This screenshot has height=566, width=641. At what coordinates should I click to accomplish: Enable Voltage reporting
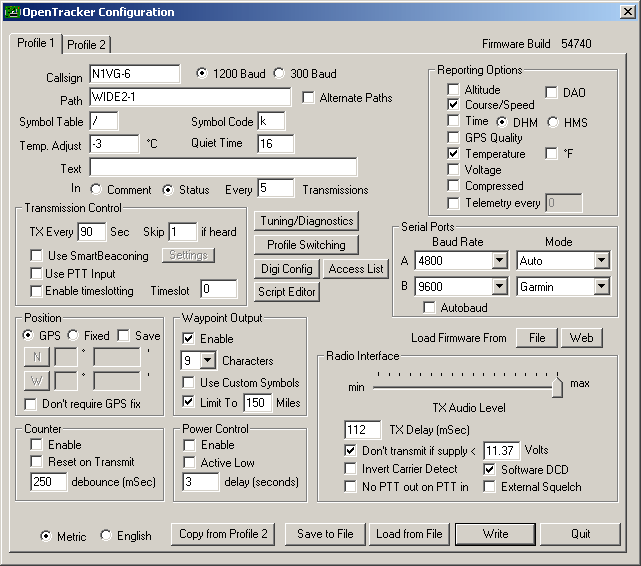(x=453, y=169)
